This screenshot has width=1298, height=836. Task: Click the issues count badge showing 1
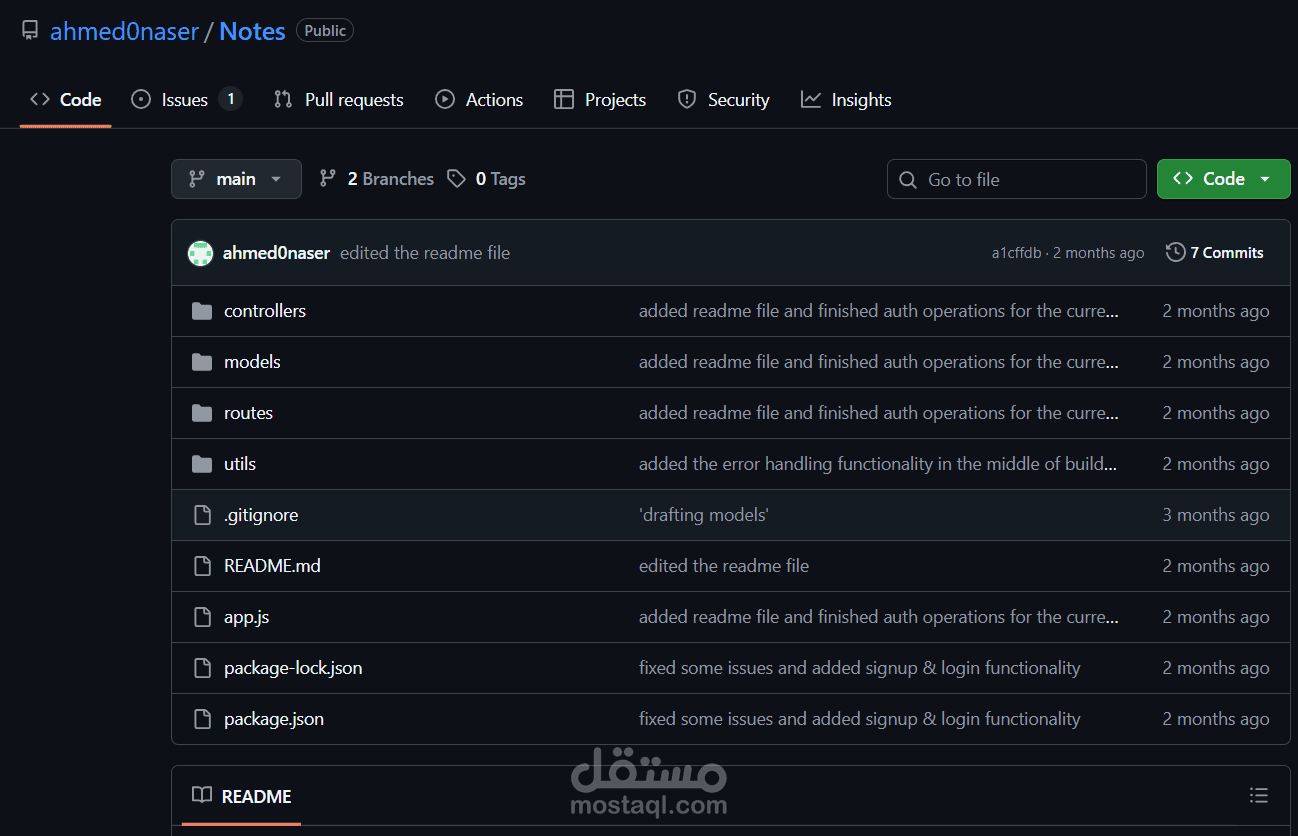point(231,99)
